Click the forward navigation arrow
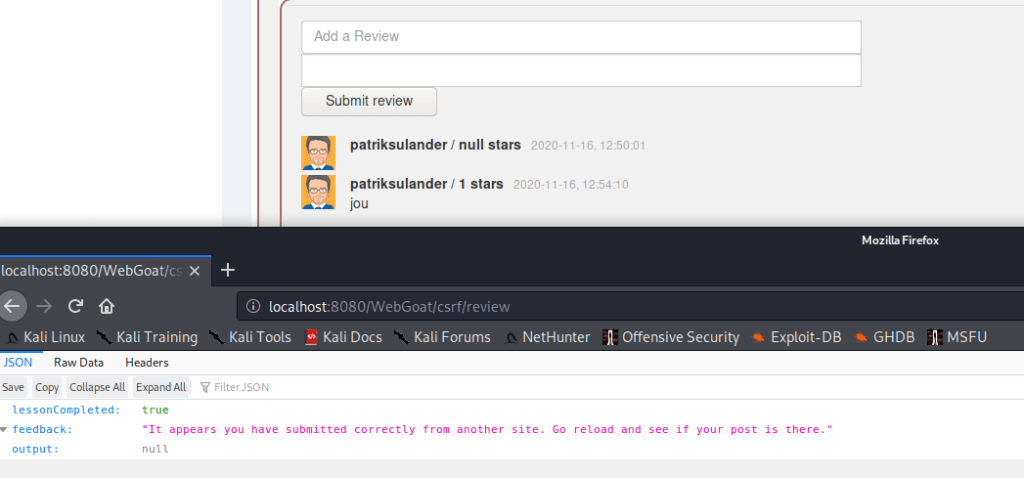Viewport: 1024px width, 478px height. 44,306
